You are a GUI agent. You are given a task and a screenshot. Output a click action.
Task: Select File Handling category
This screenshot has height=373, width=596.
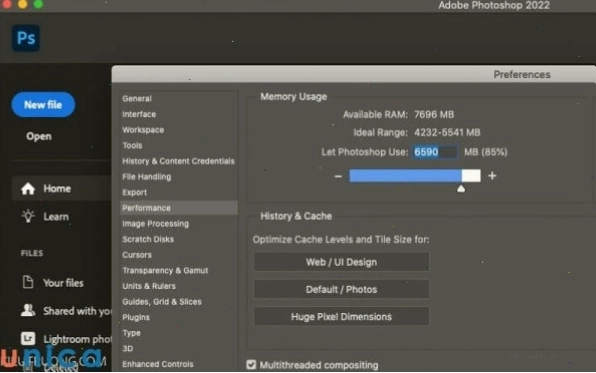pos(146,176)
